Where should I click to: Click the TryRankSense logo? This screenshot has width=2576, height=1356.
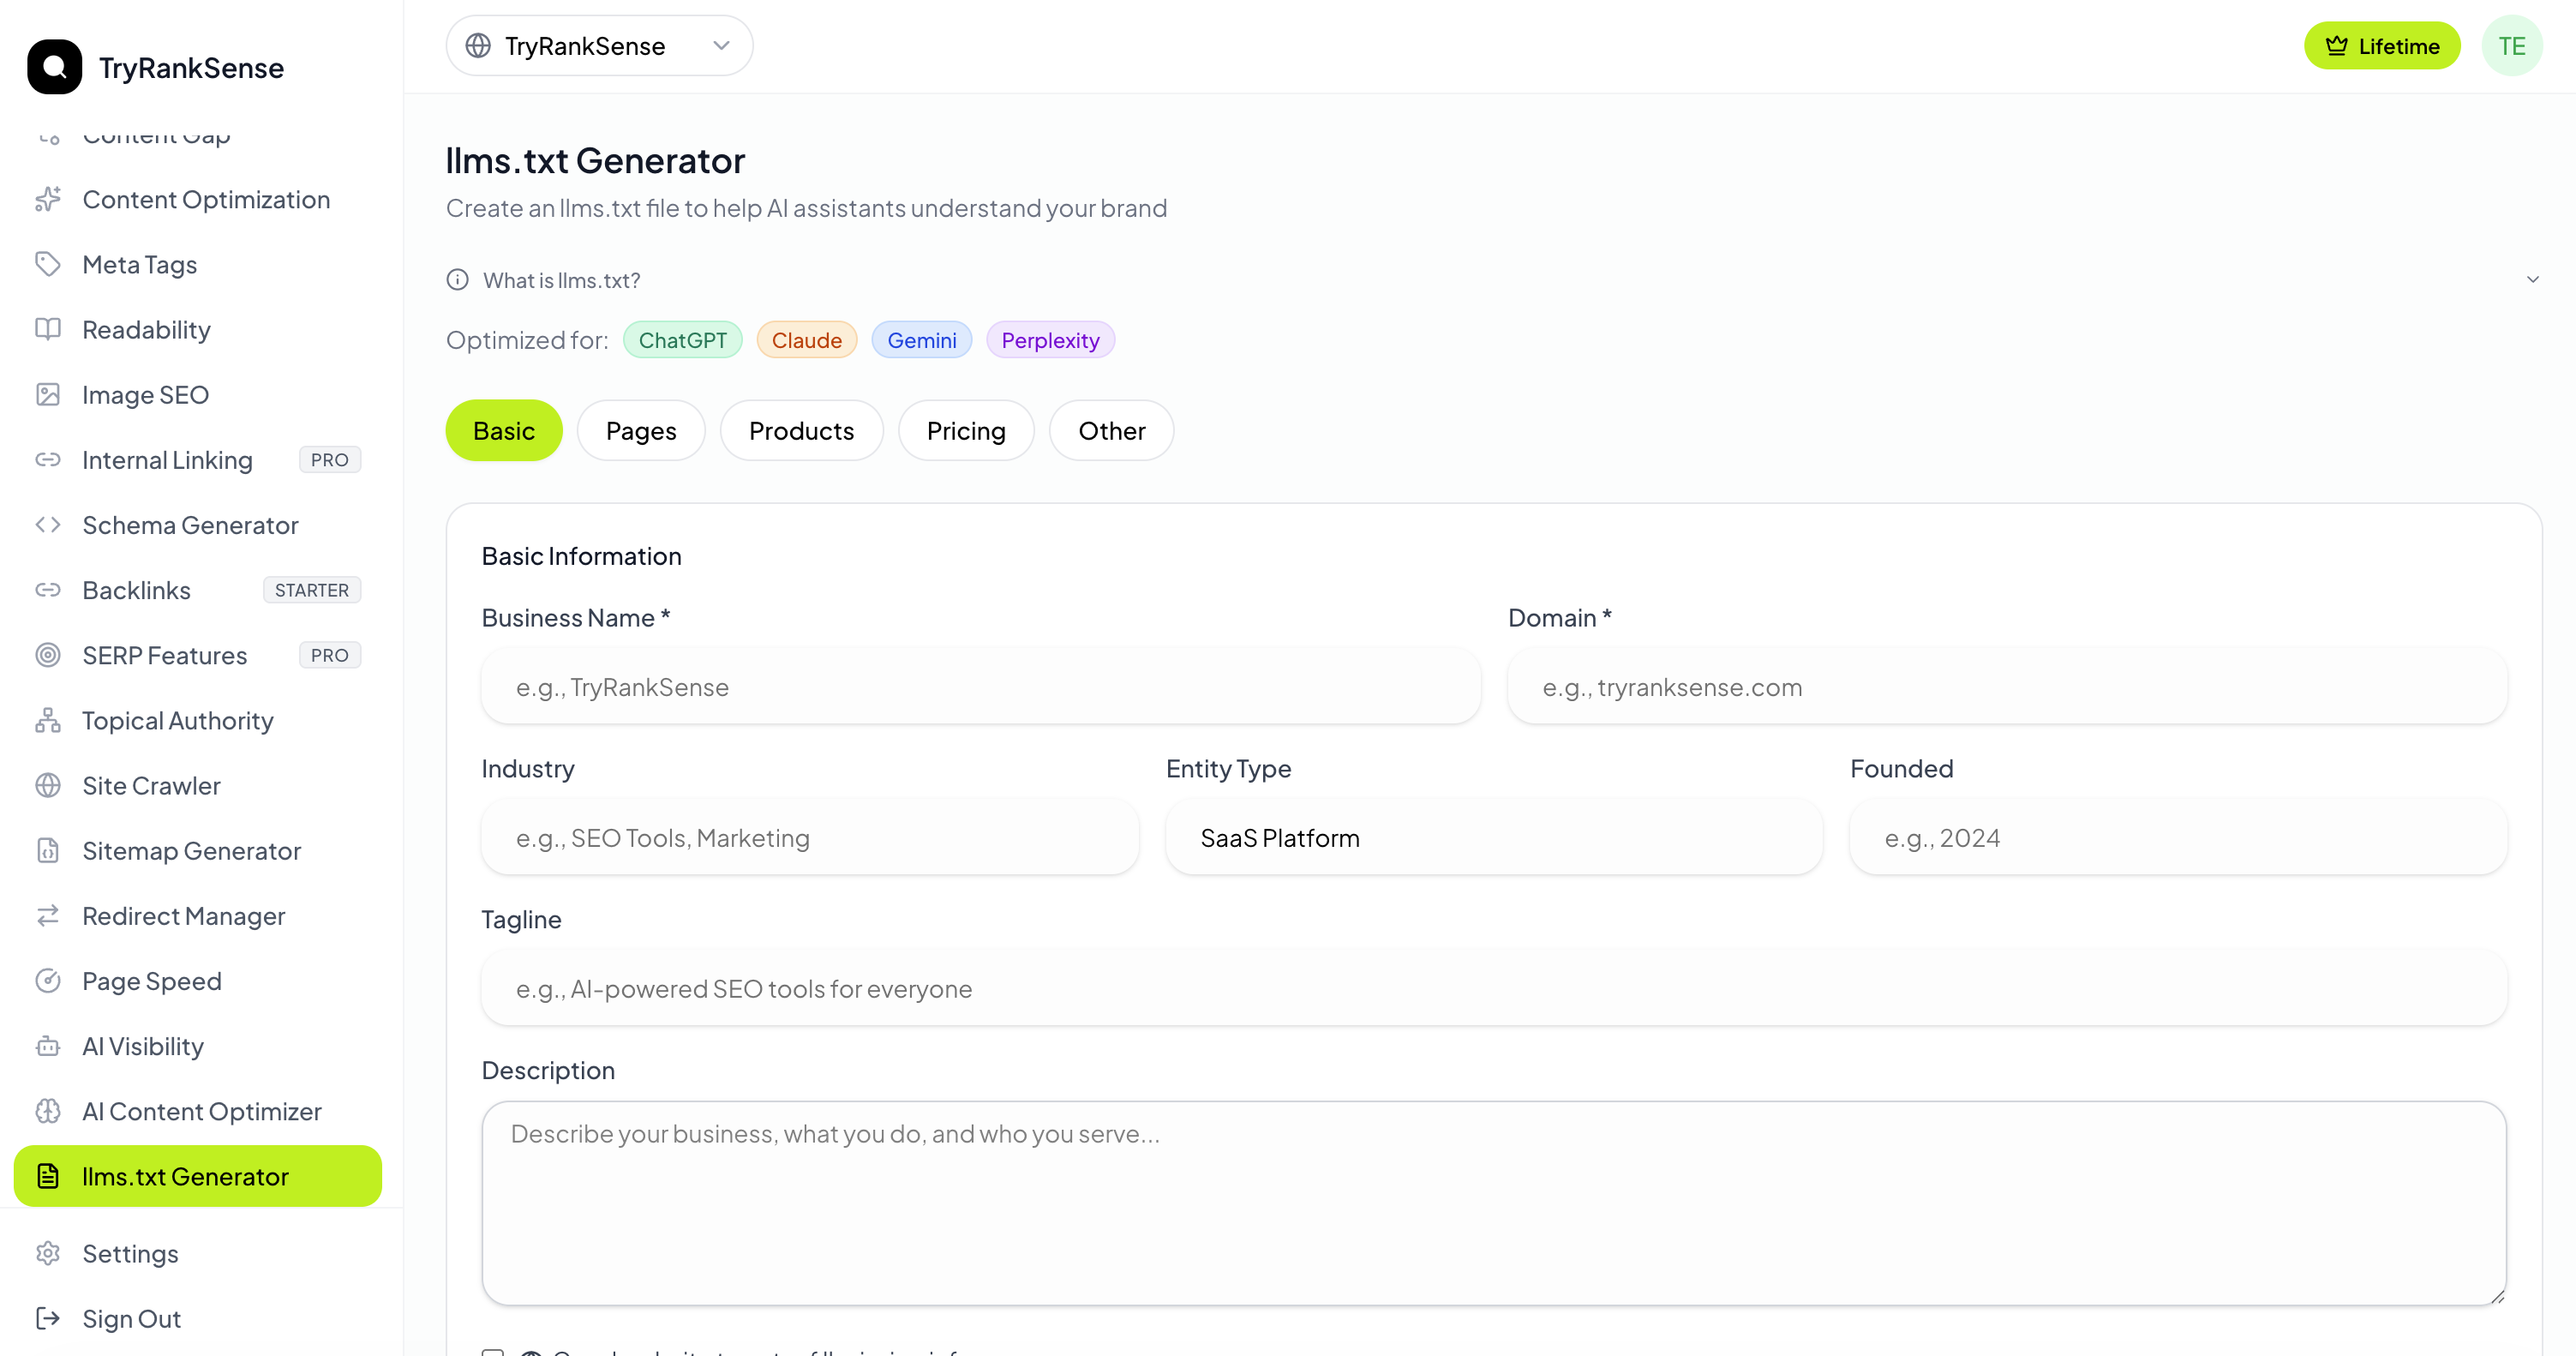156,67
